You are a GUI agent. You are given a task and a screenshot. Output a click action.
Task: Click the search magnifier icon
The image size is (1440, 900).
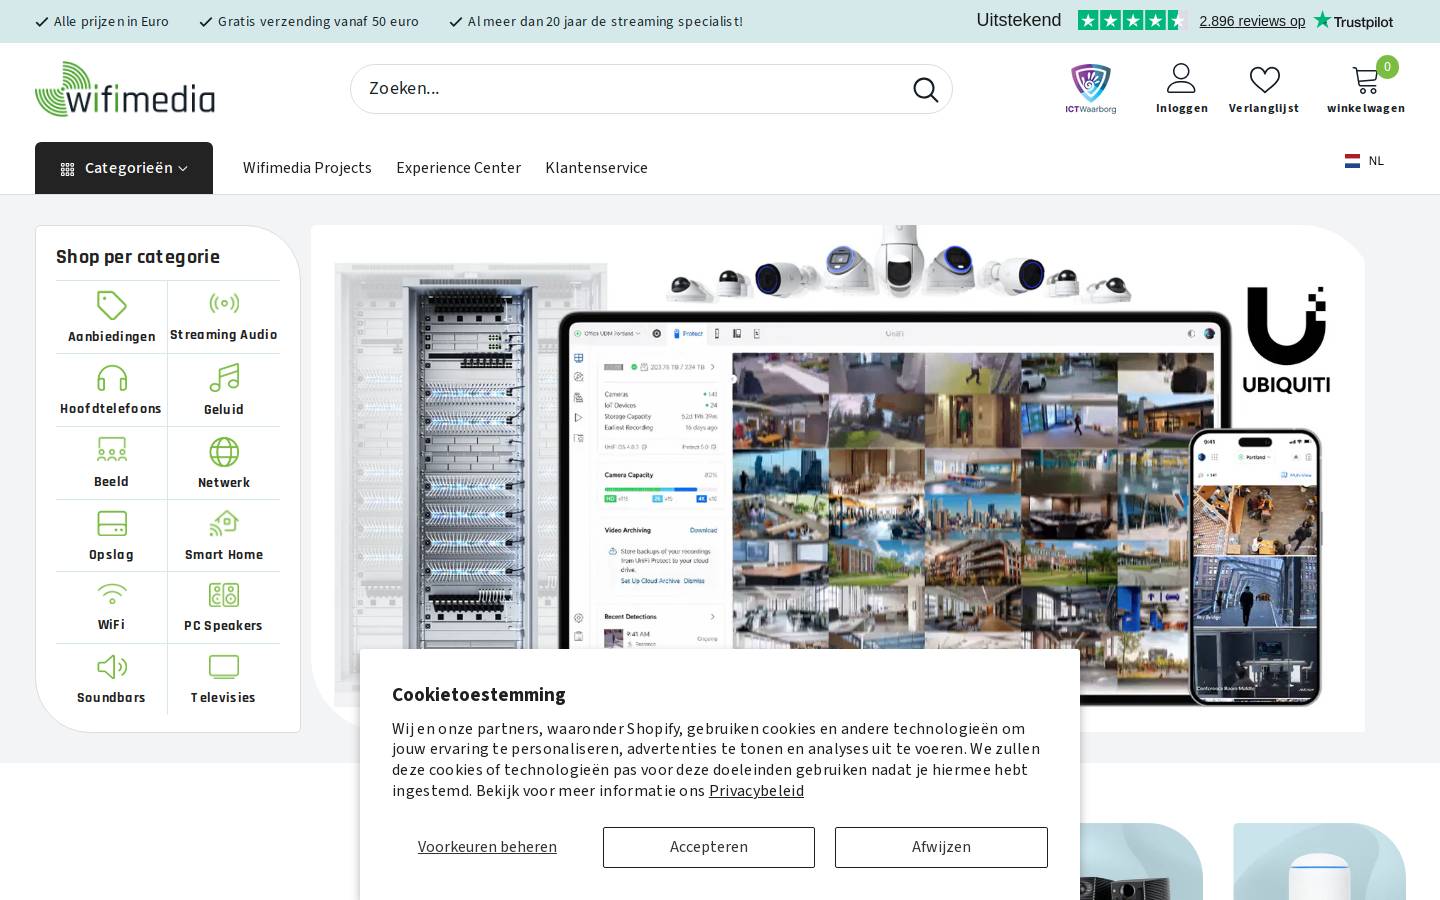pyautogui.click(x=926, y=90)
